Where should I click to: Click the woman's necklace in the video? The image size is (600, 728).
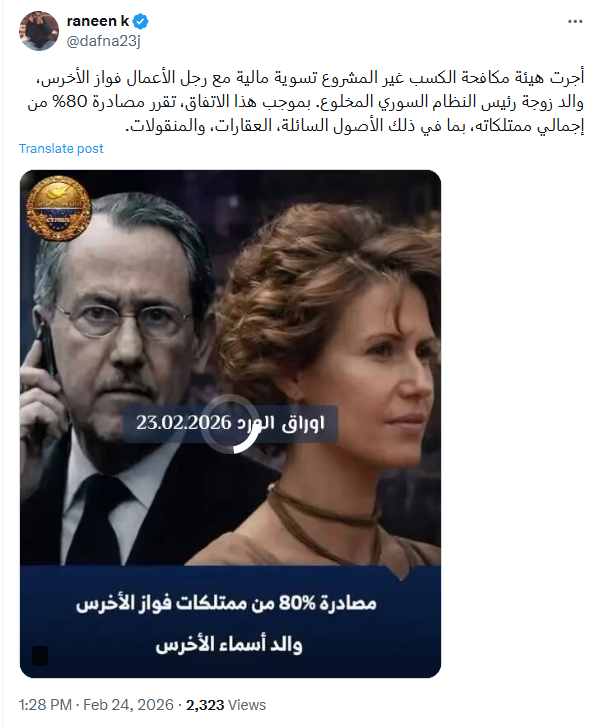(325, 515)
